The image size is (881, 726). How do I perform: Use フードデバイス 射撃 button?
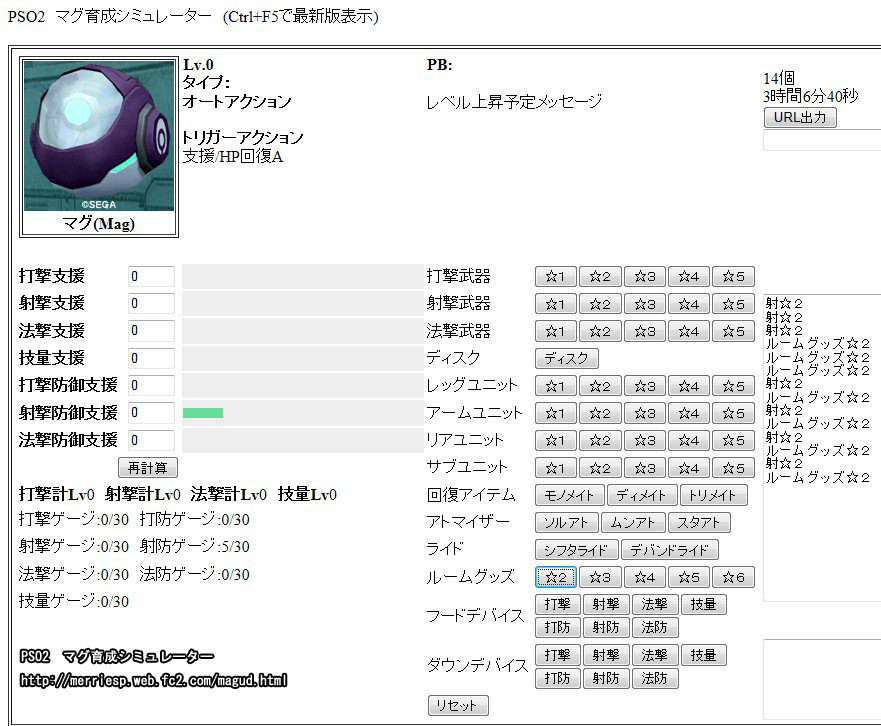(x=606, y=605)
